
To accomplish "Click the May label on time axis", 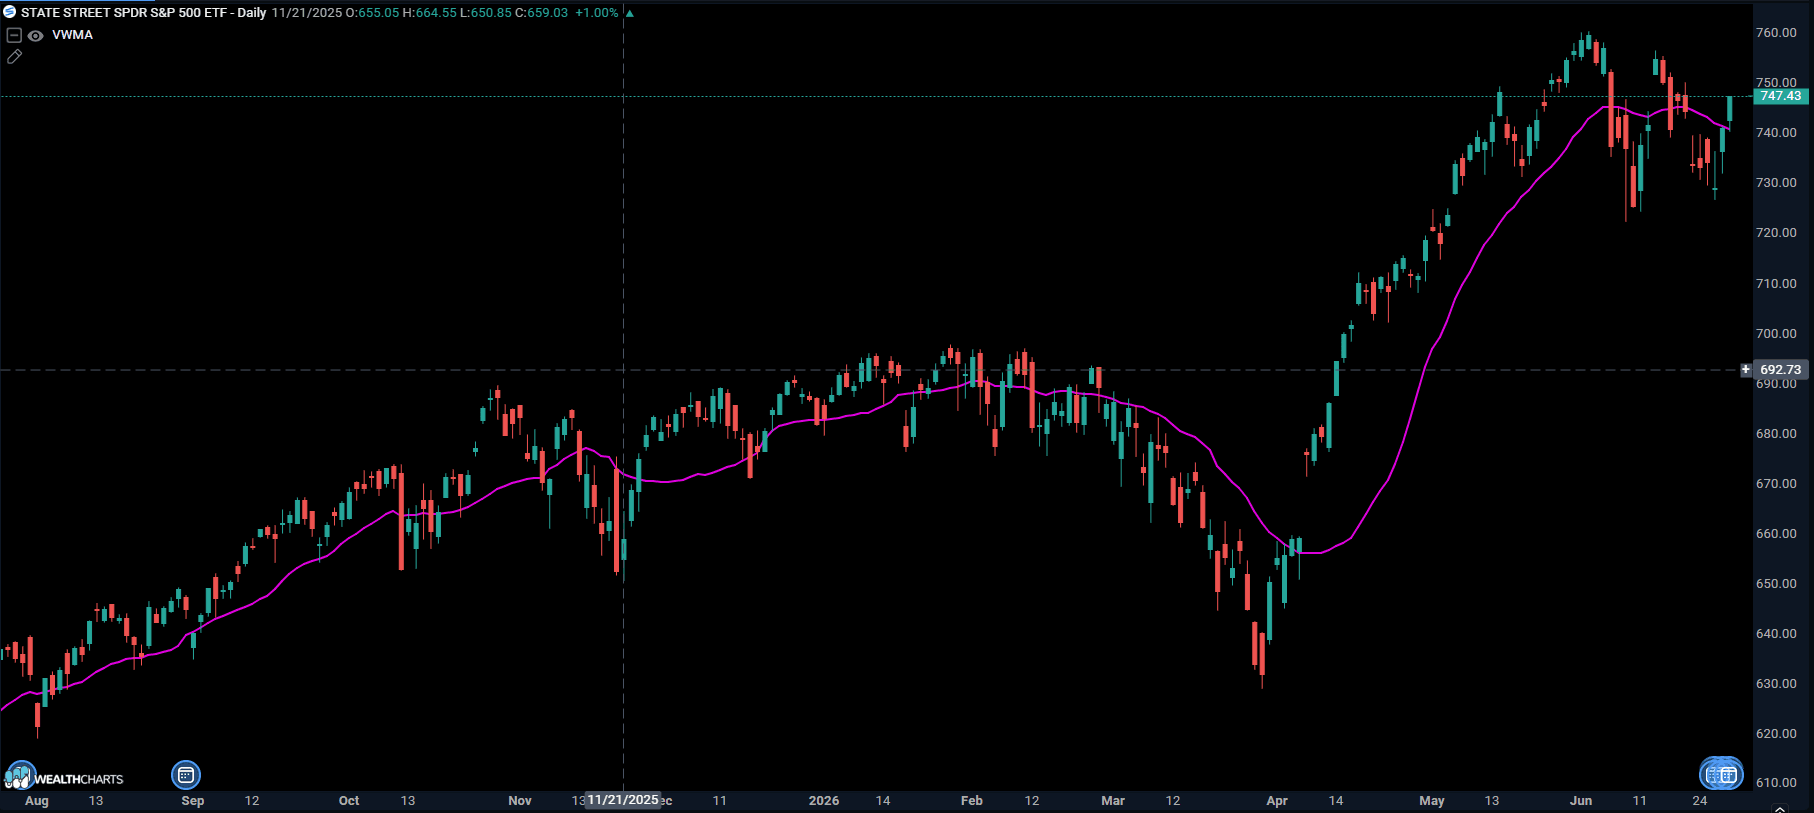I will tap(1432, 801).
